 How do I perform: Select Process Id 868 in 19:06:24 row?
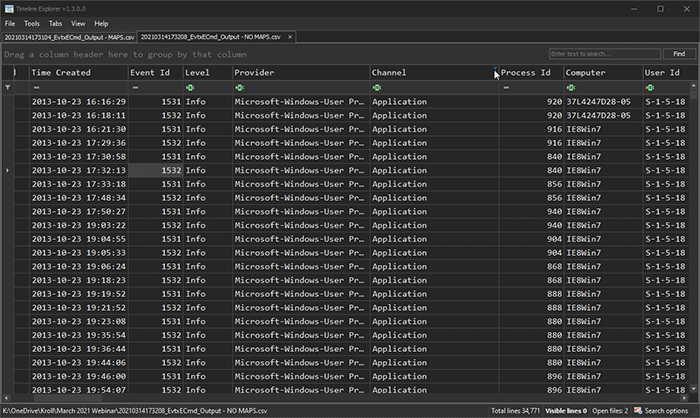(531, 267)
